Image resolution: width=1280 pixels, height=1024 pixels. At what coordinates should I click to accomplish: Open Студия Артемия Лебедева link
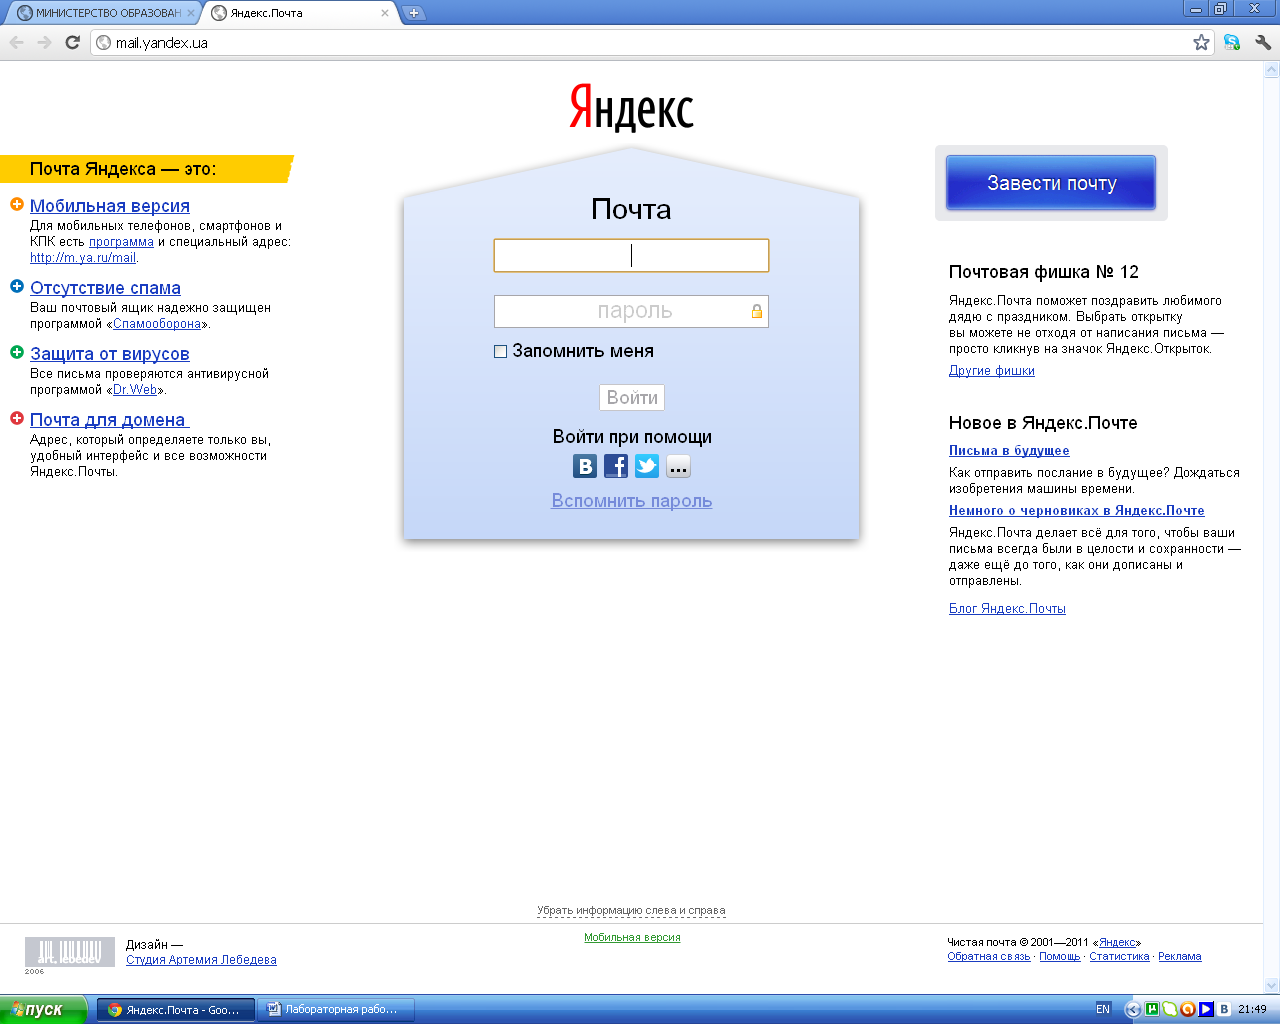click(x=201, y=960)
